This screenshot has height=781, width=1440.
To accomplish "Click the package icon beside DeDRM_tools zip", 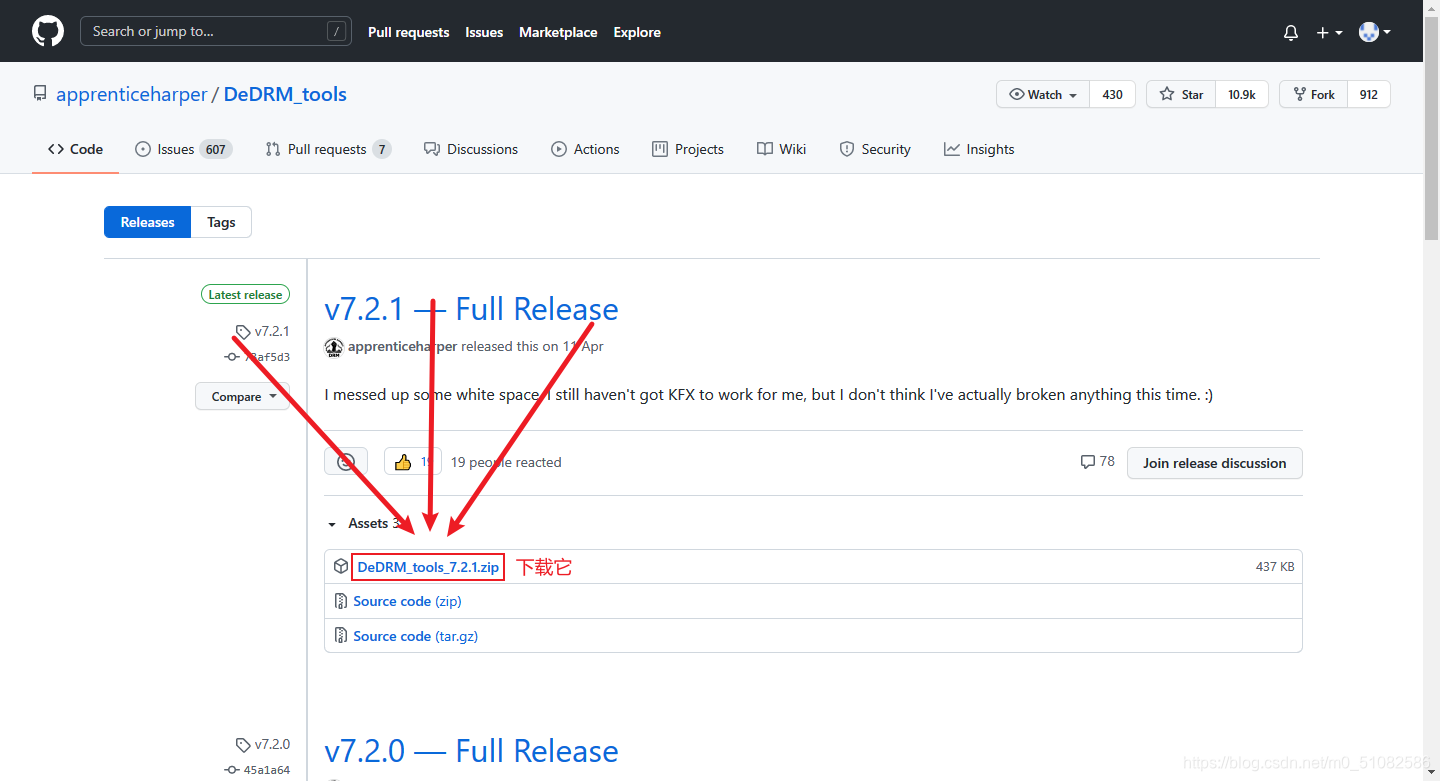I will click(341, 567).
